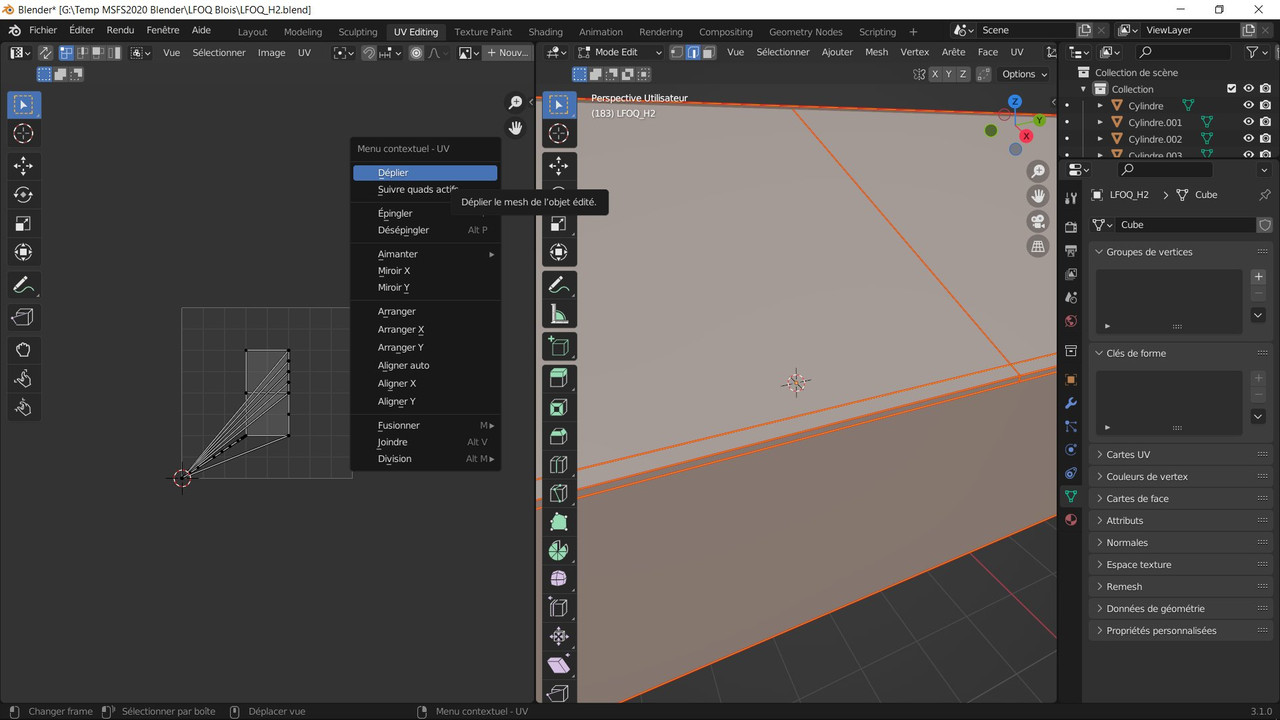Disable Cylindre in renders camera icon
Screen dimensions: 1280x720
pyautogui.click(x=1265, y=105)
